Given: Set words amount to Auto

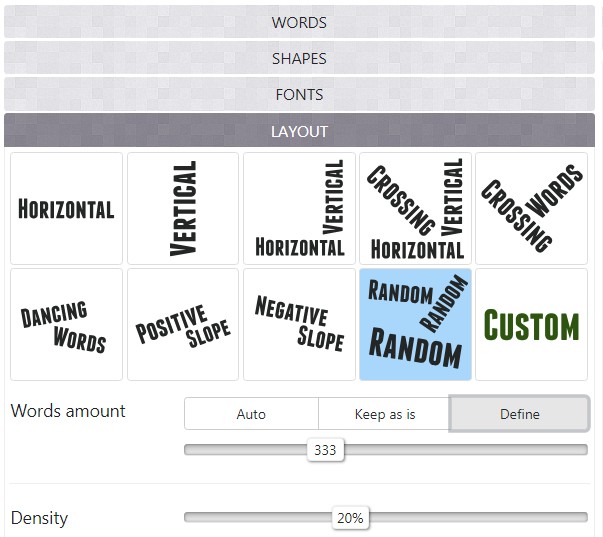Looking at the screenshot, I should coord(251,414).
